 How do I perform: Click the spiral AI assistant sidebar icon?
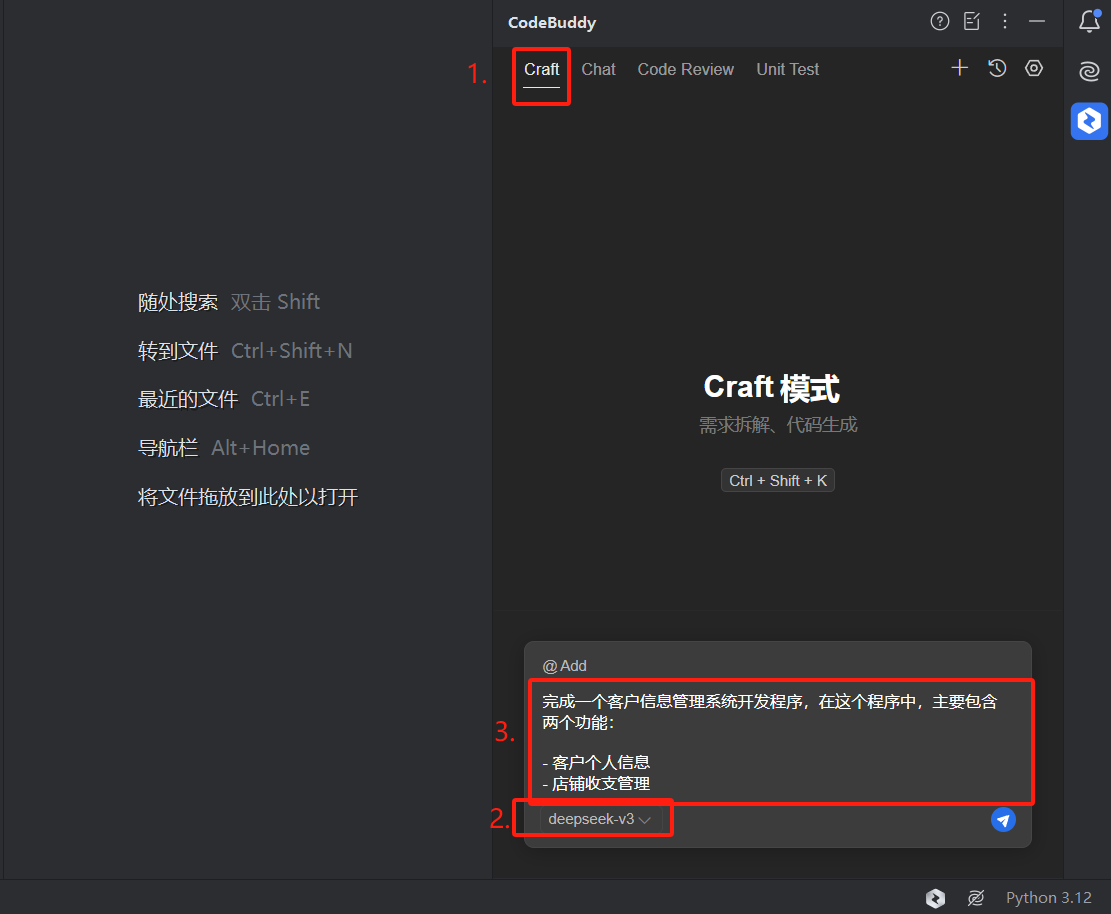tap(1089, 71)
